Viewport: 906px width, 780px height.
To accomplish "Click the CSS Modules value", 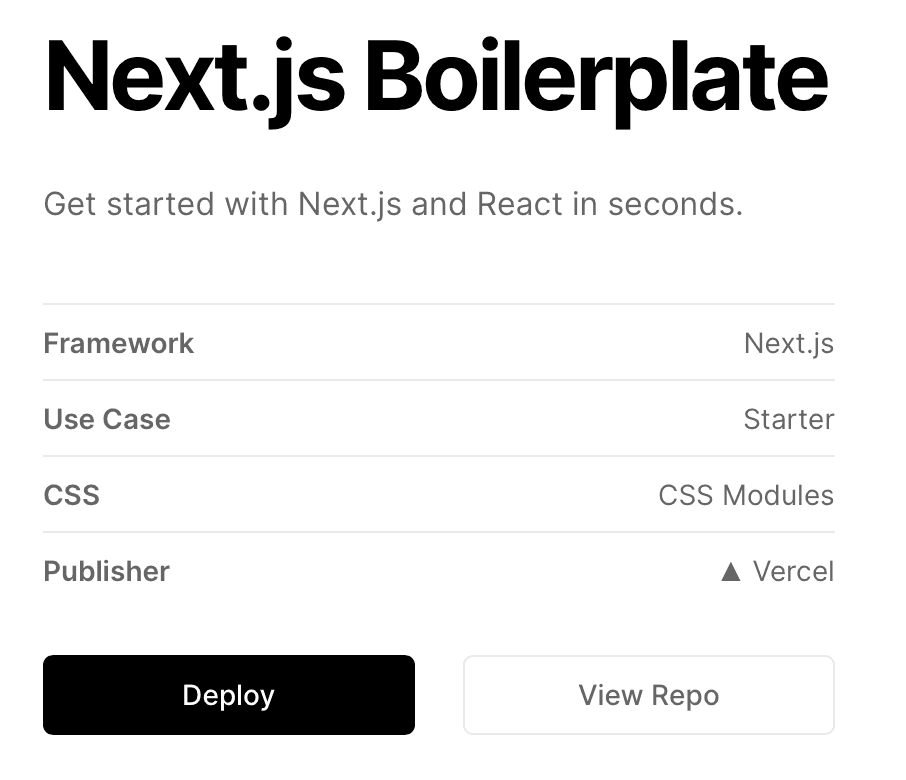I will point(745,496).
